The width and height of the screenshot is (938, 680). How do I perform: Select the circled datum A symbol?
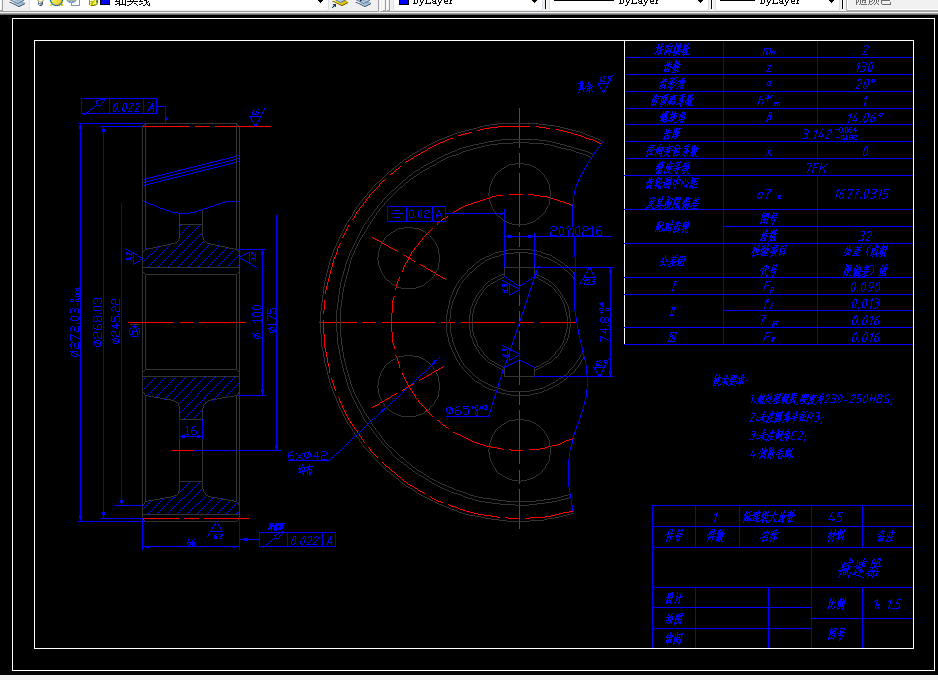click(135, 331)
